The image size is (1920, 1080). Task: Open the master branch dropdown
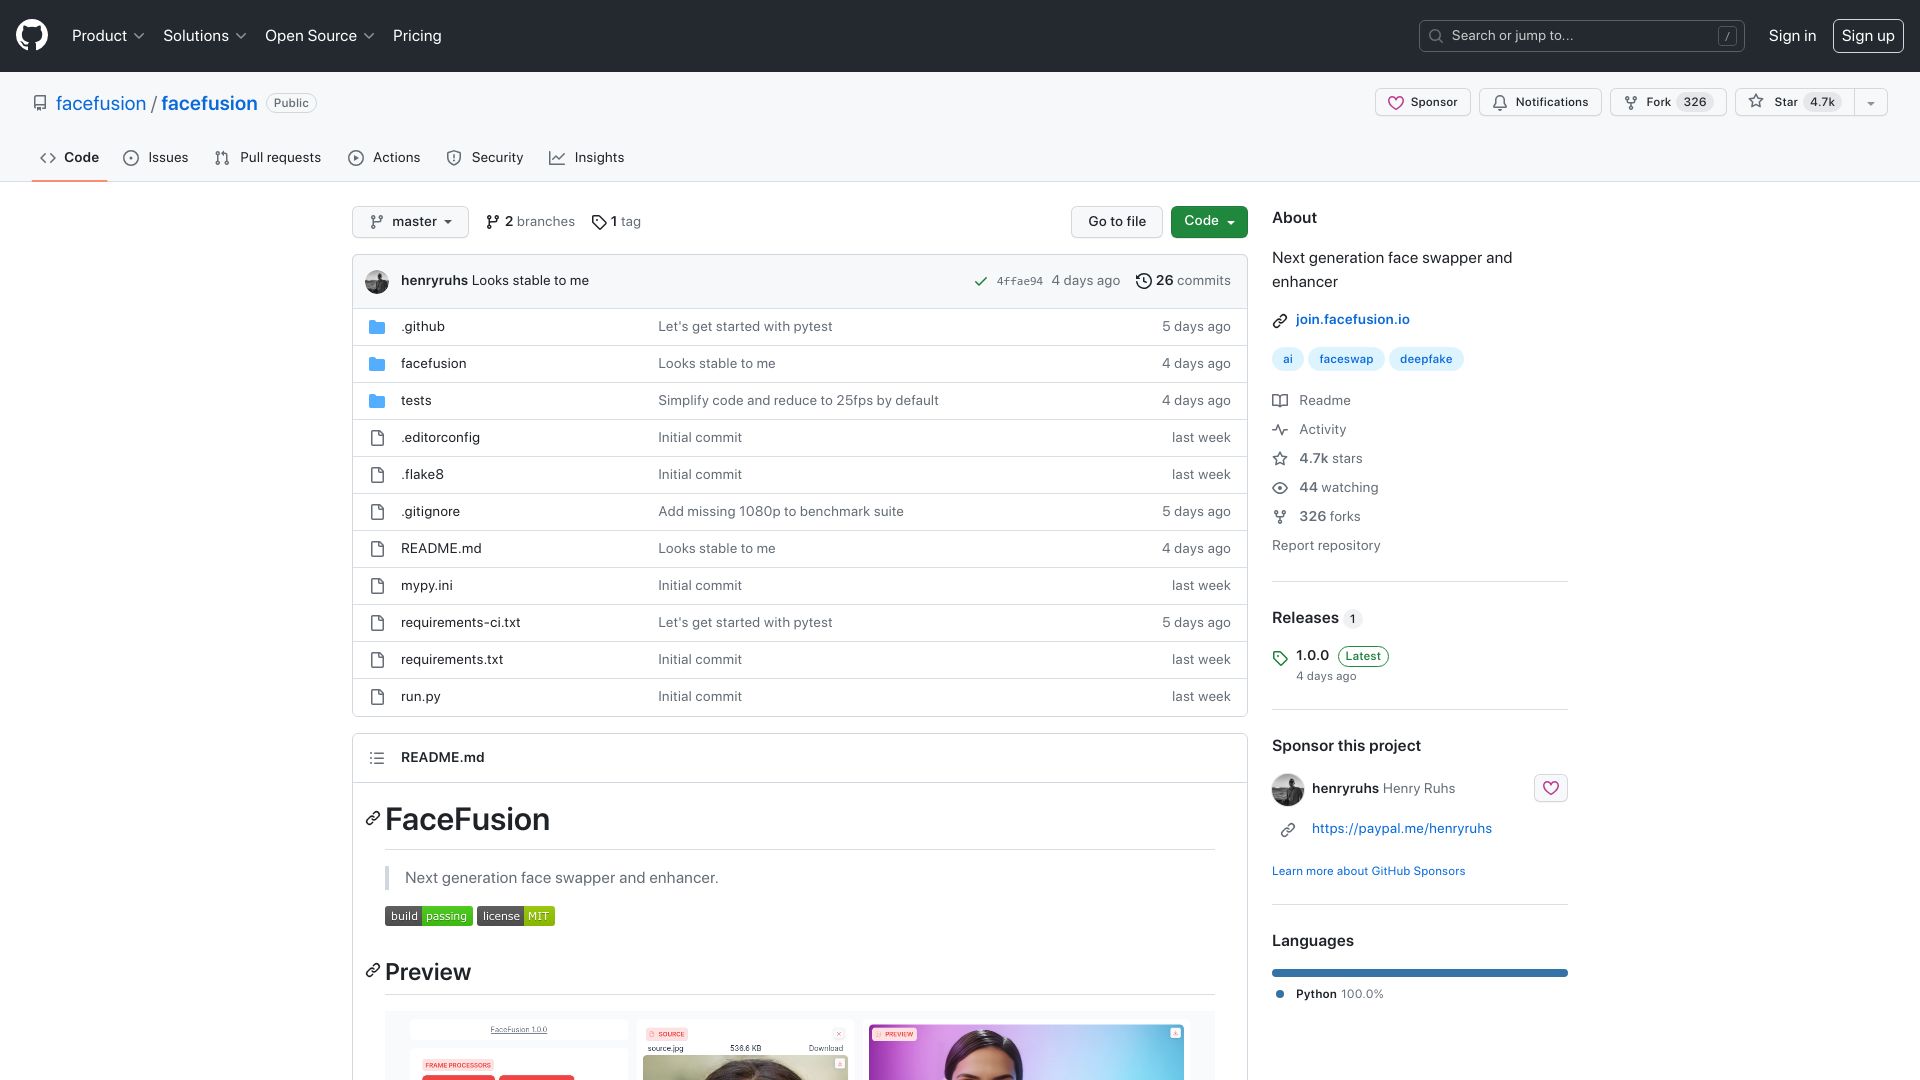click(x=410, y=222)
